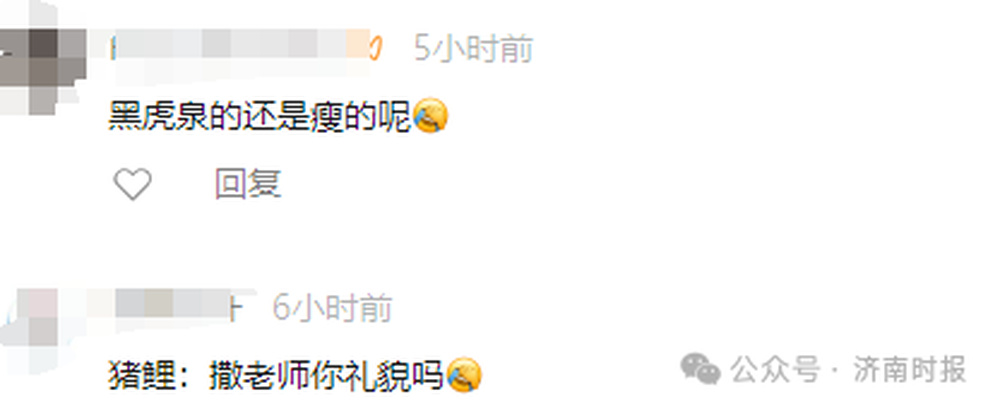This screenshot has height=411, width=1000.
Task: Click the comment text 黑虎泉的还是瘦的呢
Action: click(260, 116)
